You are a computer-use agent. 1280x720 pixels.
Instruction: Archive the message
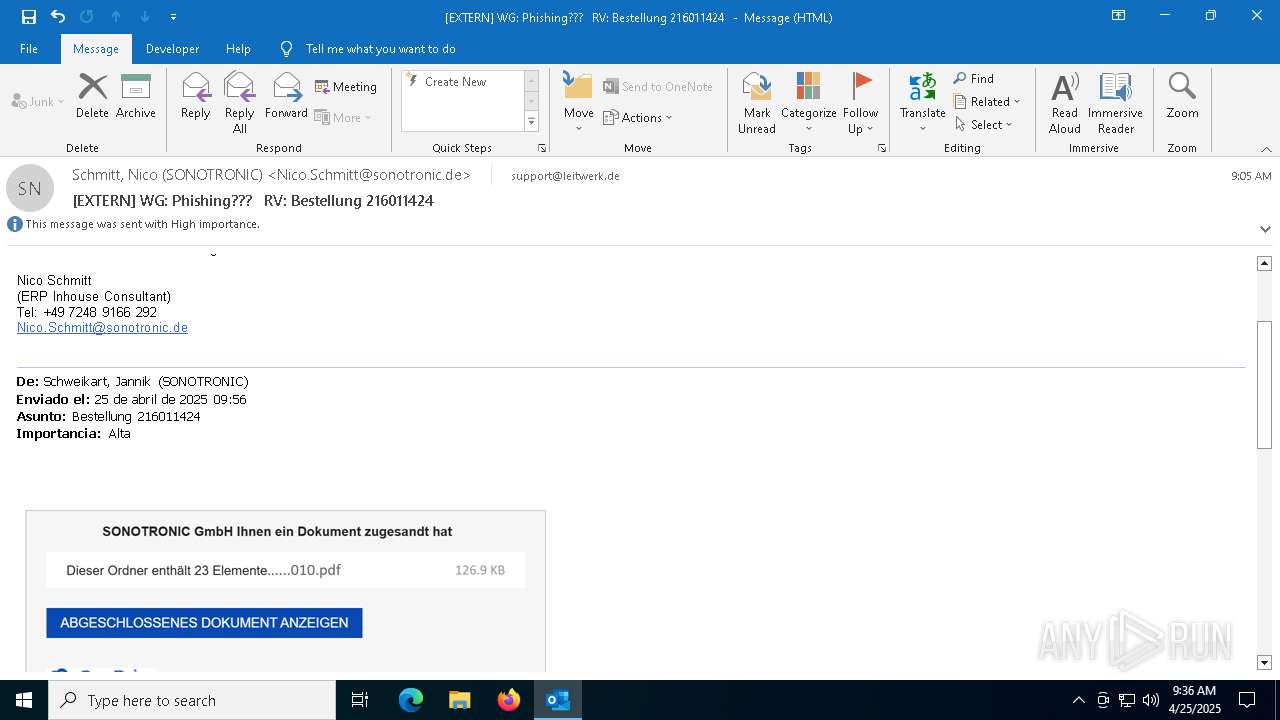[x=136, y=97]
